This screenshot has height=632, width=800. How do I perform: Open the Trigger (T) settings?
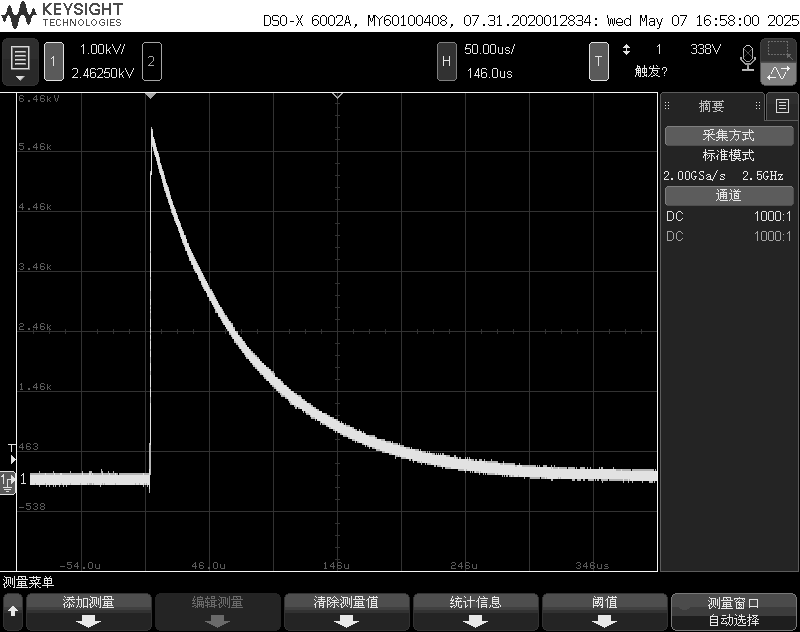(598, 62)
